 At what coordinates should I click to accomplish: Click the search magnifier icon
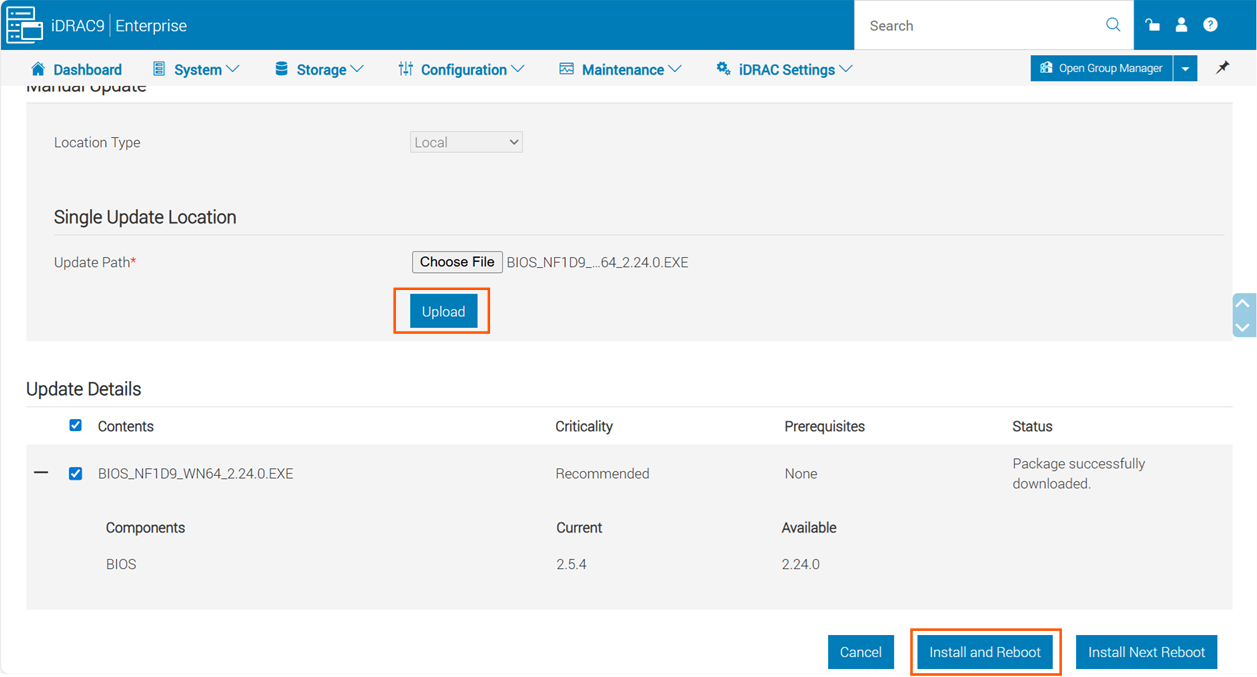click(1113, 25)
